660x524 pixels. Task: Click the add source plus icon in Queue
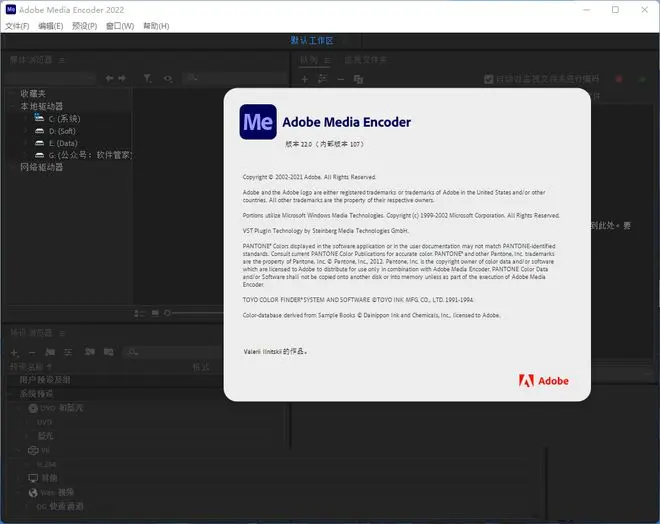coord(305,78)
